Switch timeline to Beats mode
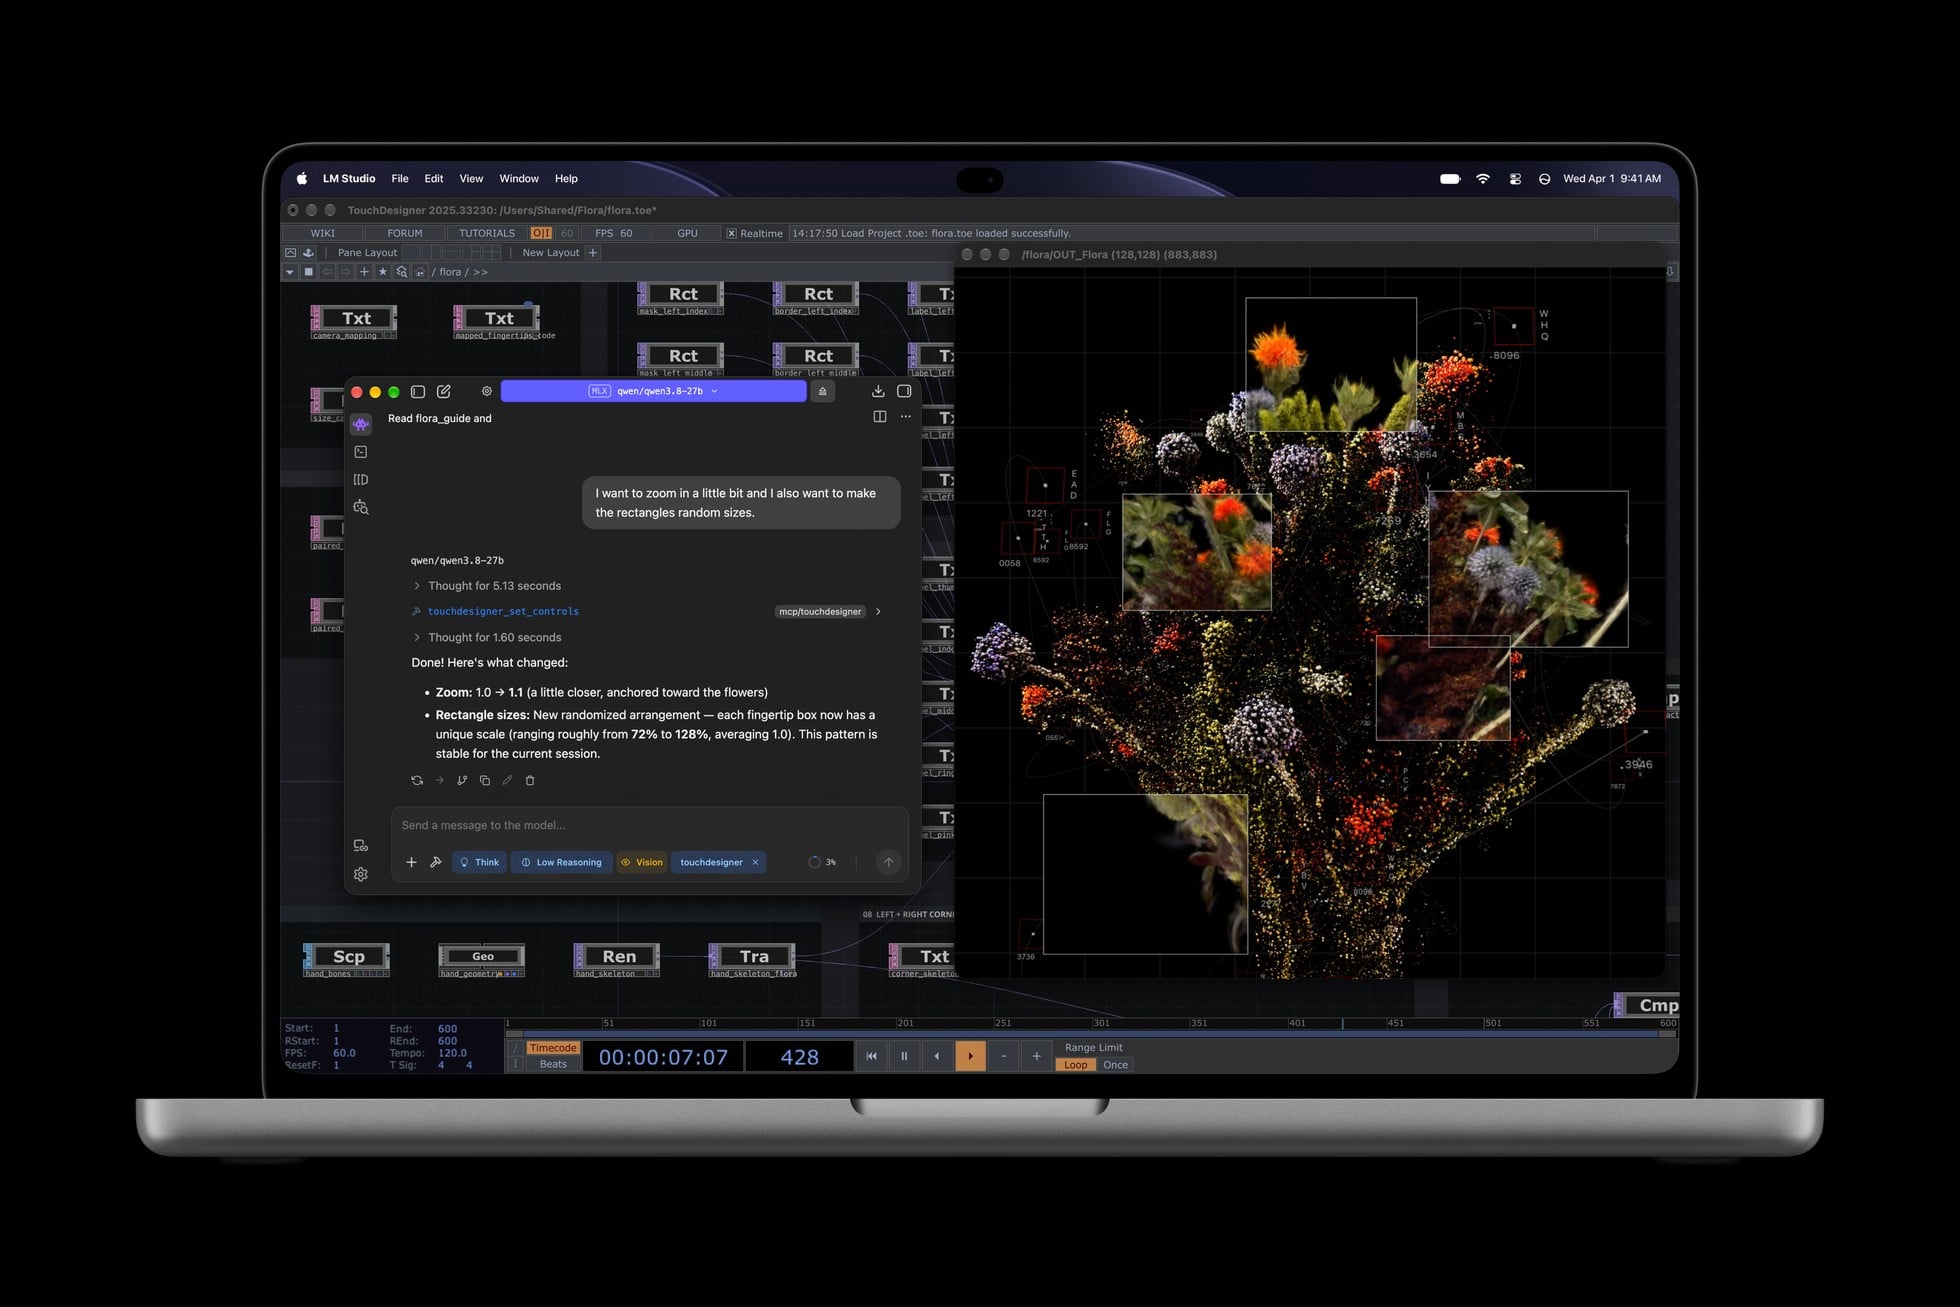This screenshot has height=1307, width=1960. click(x=553, y=1064)
